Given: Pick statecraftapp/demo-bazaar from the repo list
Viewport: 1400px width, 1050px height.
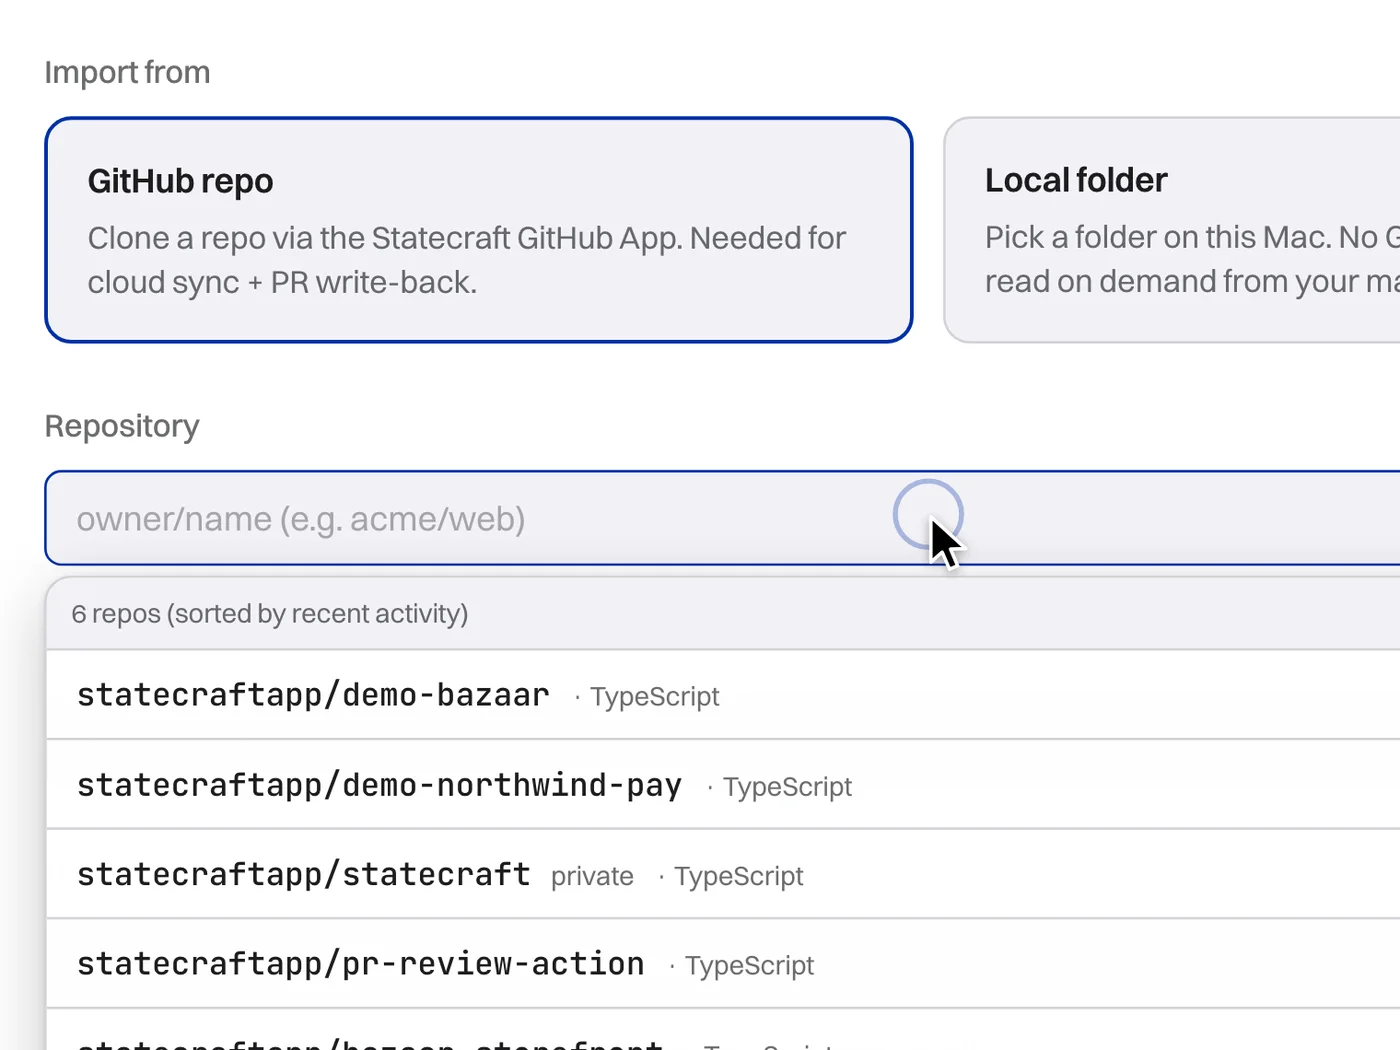Looking at the screenshot, I should click(723, 695).
